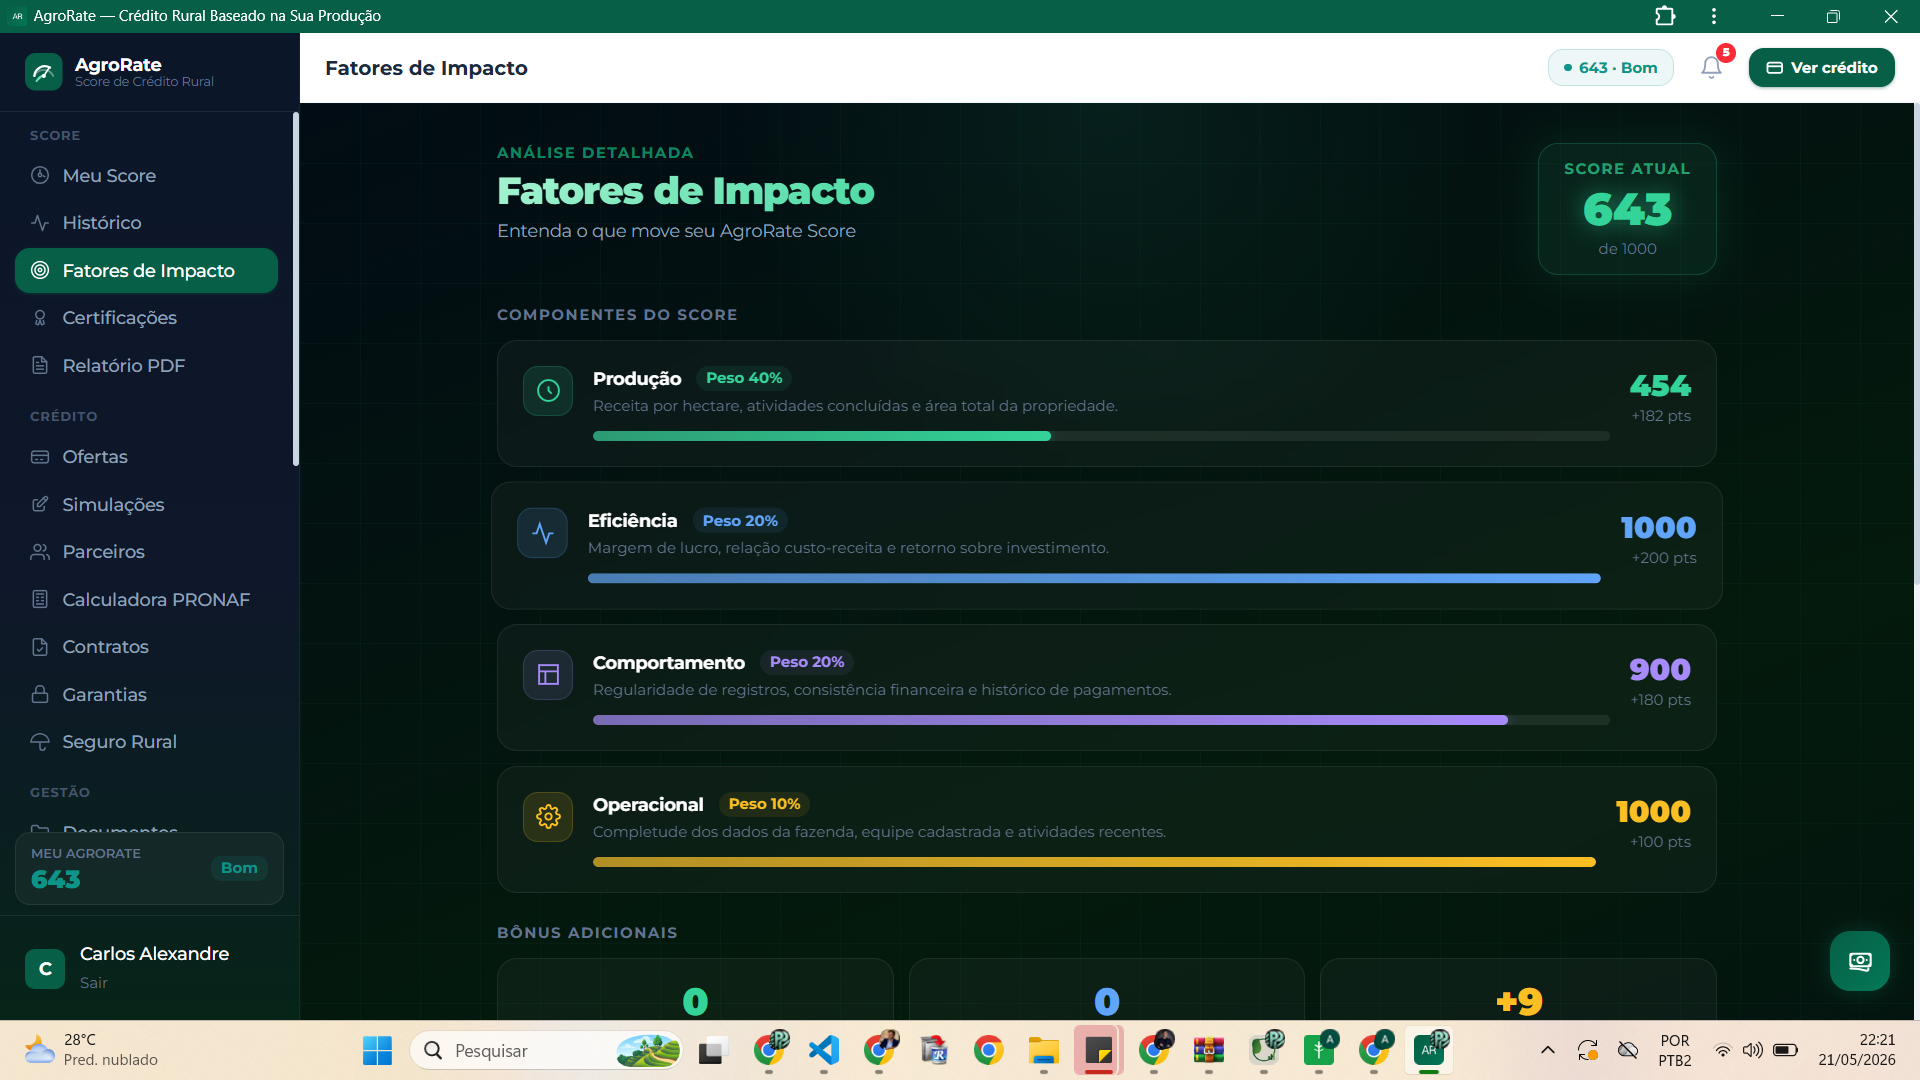Click the Meu Score gauge icon

pos(40,176)
